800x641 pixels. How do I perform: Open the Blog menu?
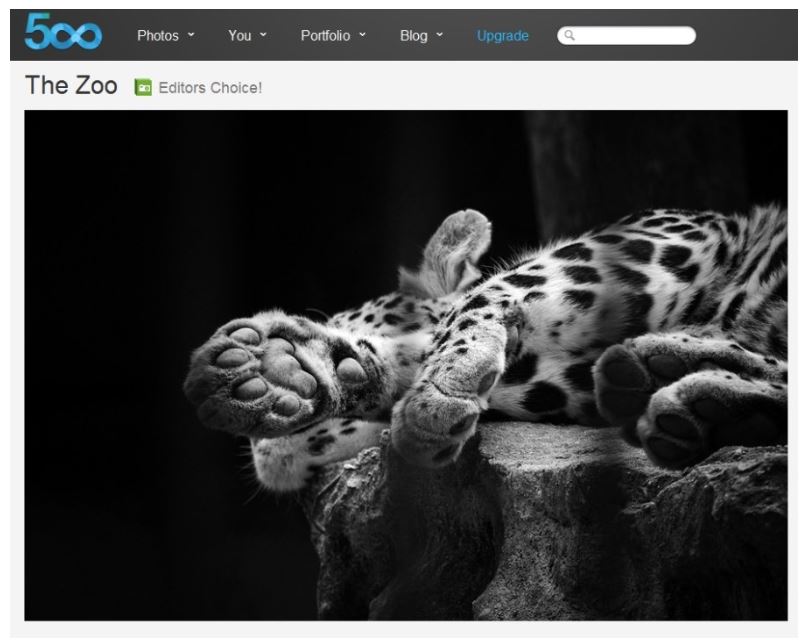[x=414, y=36]
